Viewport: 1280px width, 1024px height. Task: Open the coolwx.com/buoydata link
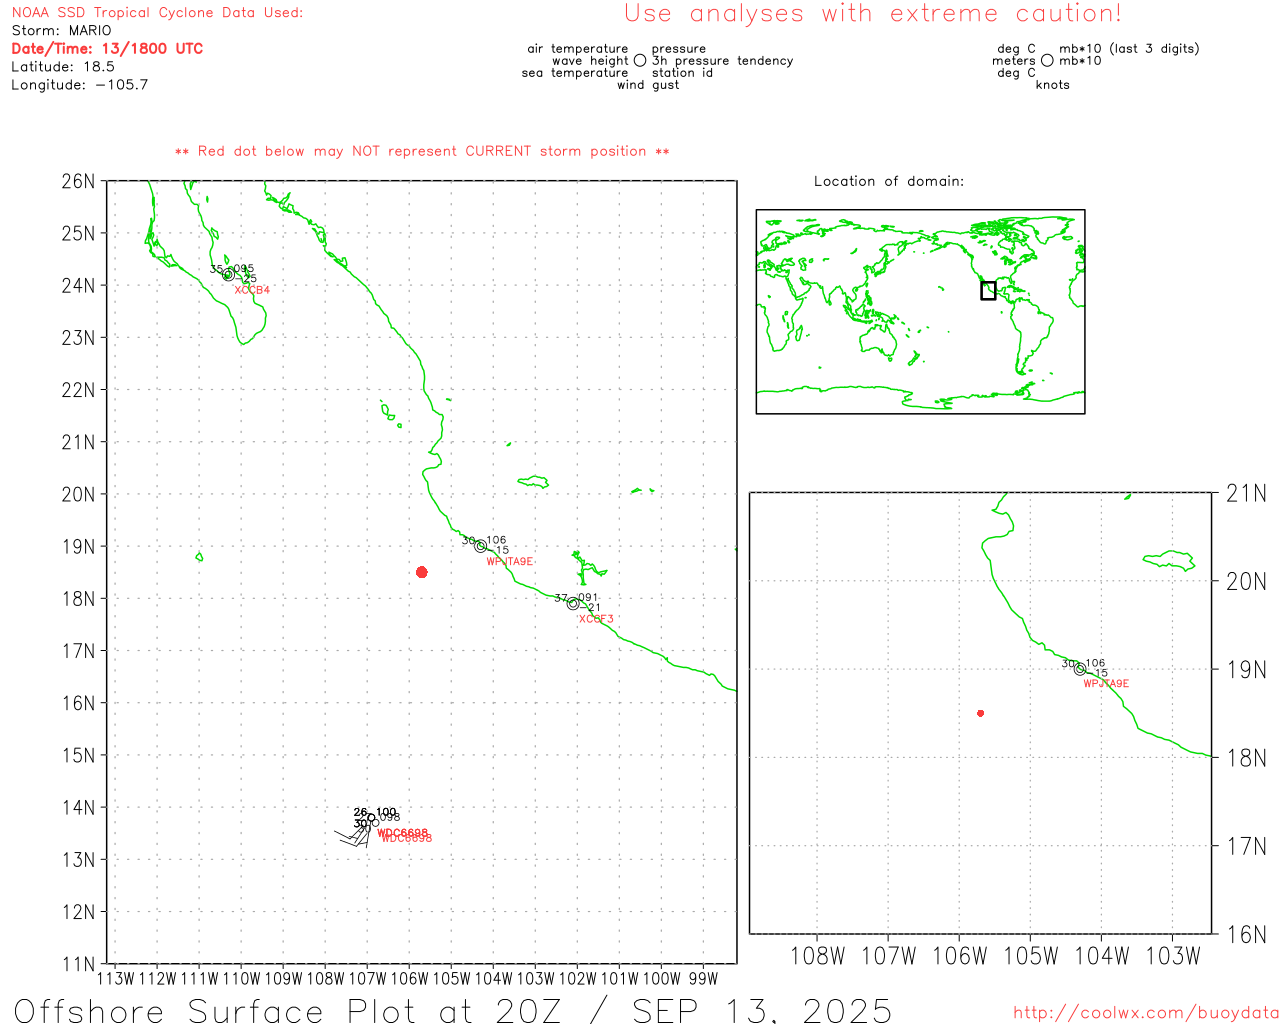1146,1013
